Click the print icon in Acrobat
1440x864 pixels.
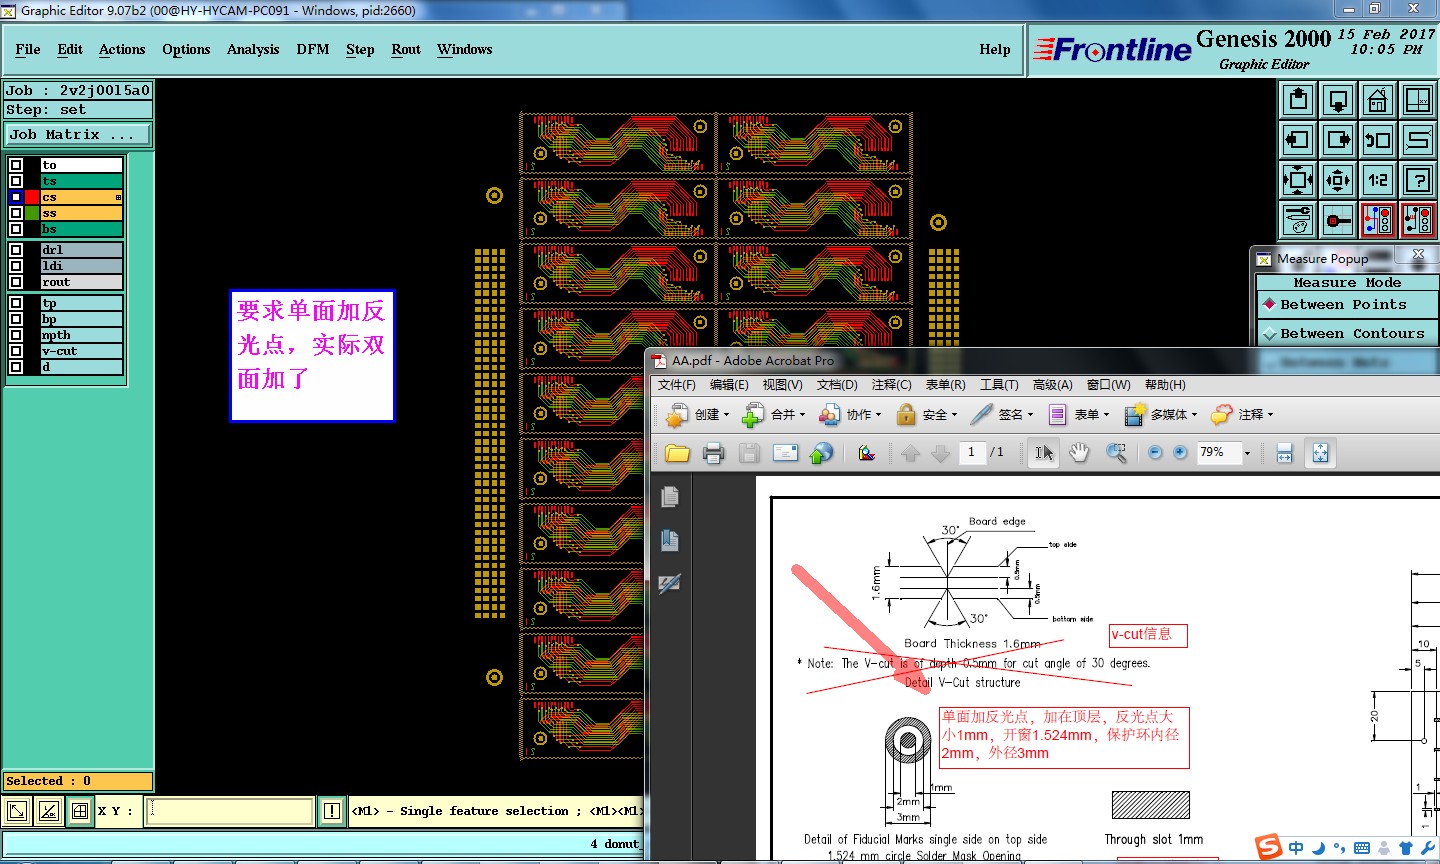click(x=713, y=453)
